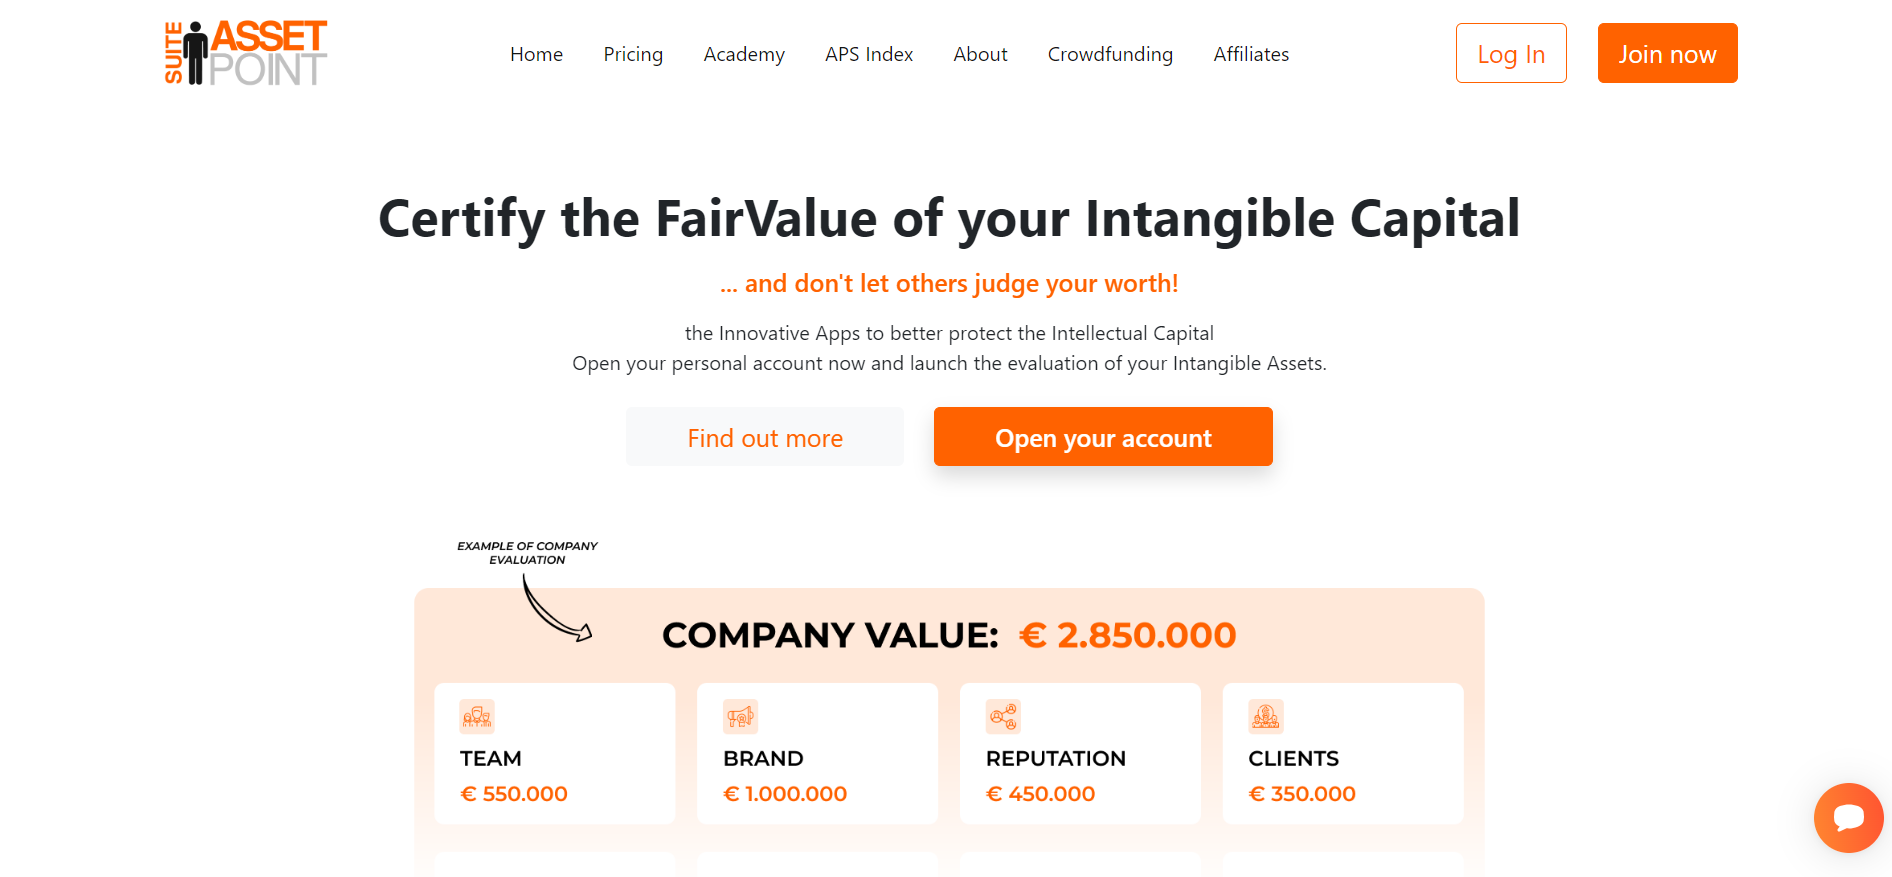This screenshot has height=877, width=1892.
Task: Click the Team card icon
Action: (477, 716)
